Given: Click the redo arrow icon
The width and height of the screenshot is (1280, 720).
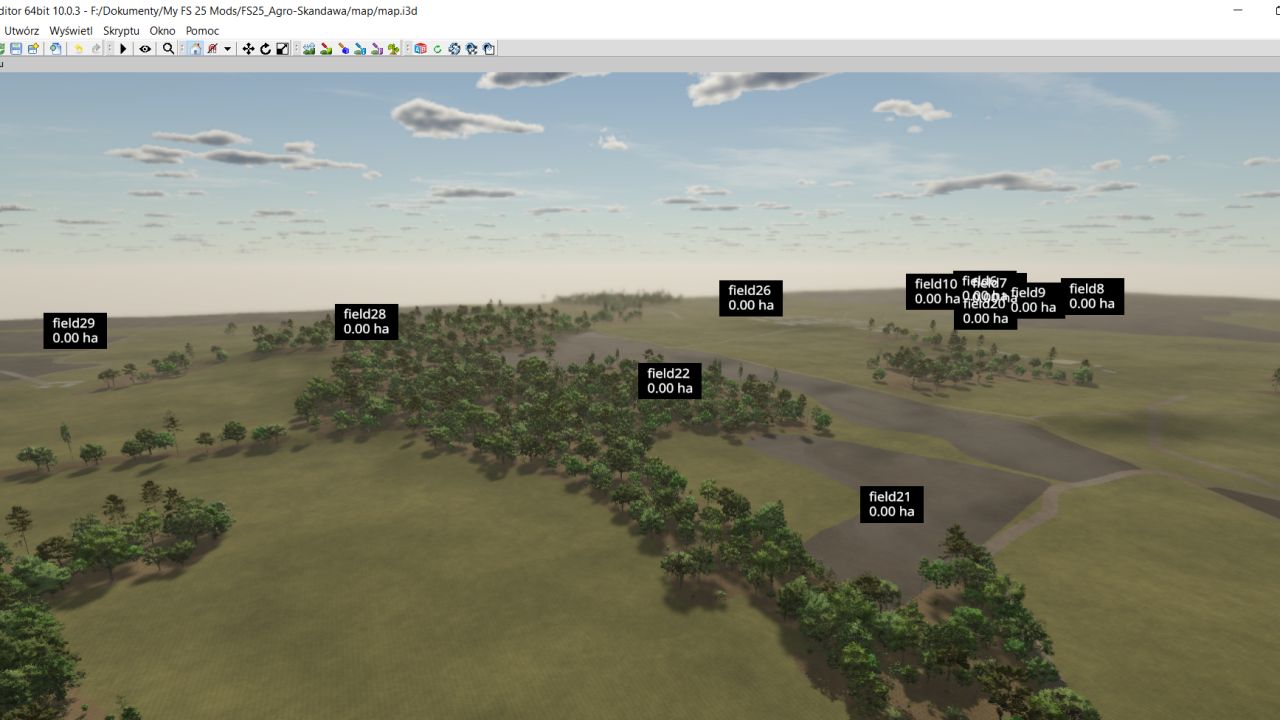Looking at the screenshot, I should (x=96, y=48).
